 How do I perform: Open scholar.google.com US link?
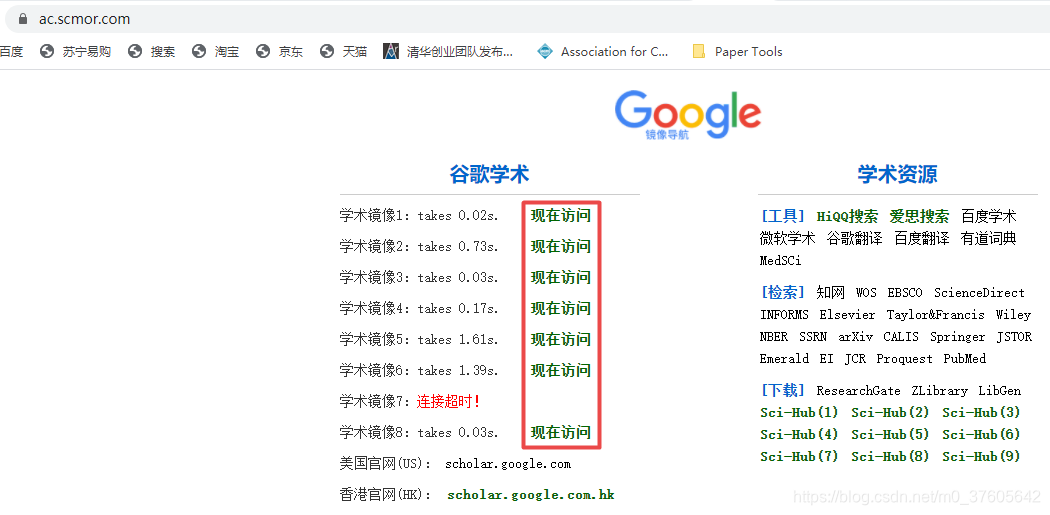[508, 463]
